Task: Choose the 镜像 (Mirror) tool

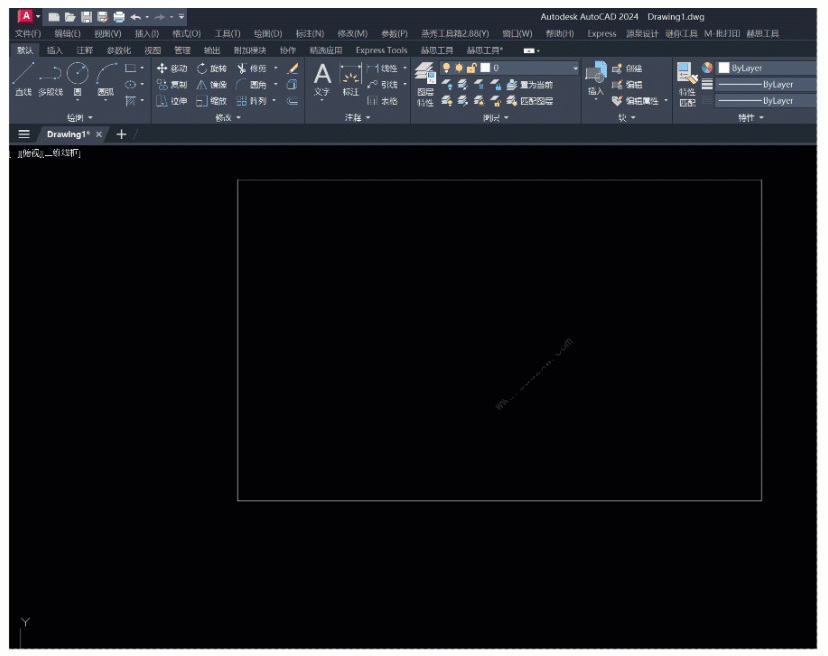Action: 211,85
